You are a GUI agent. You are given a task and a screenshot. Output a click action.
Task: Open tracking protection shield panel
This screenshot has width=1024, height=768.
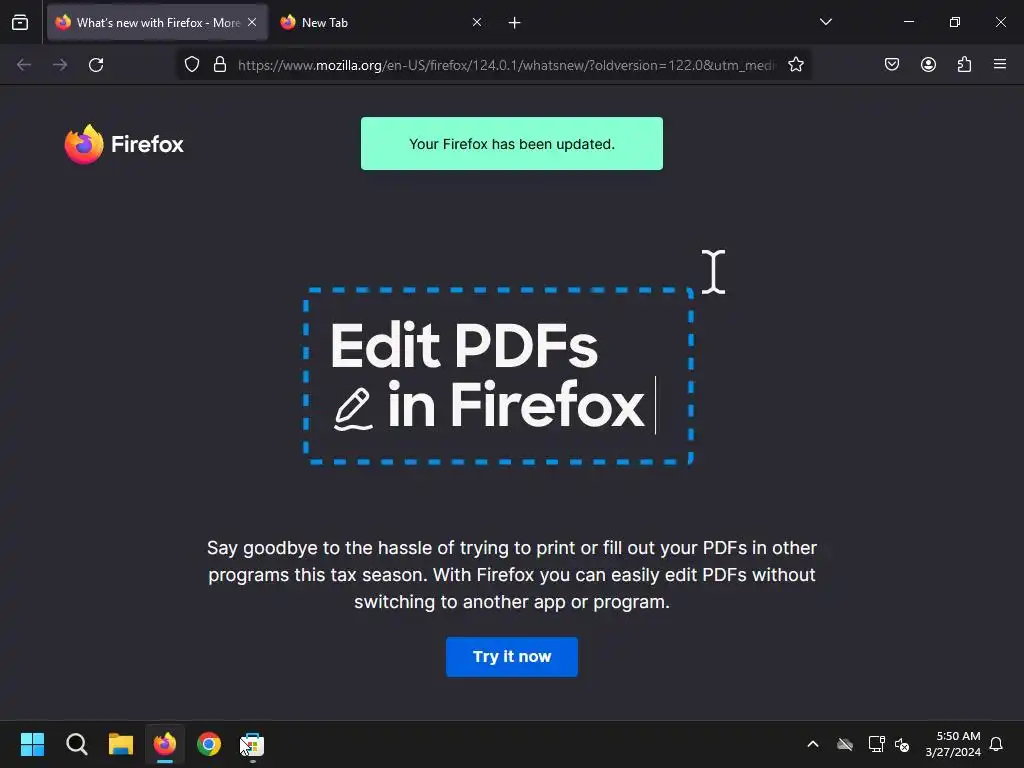(191, 65)
